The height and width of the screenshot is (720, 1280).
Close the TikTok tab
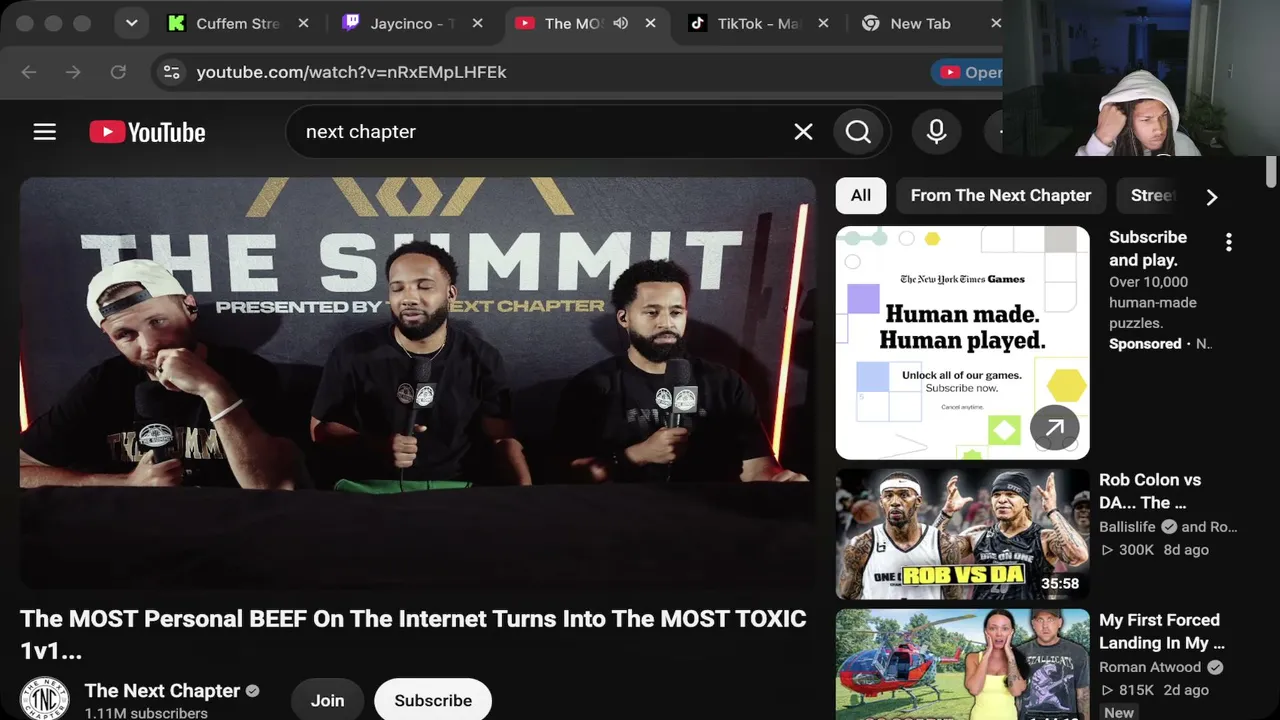824,23
